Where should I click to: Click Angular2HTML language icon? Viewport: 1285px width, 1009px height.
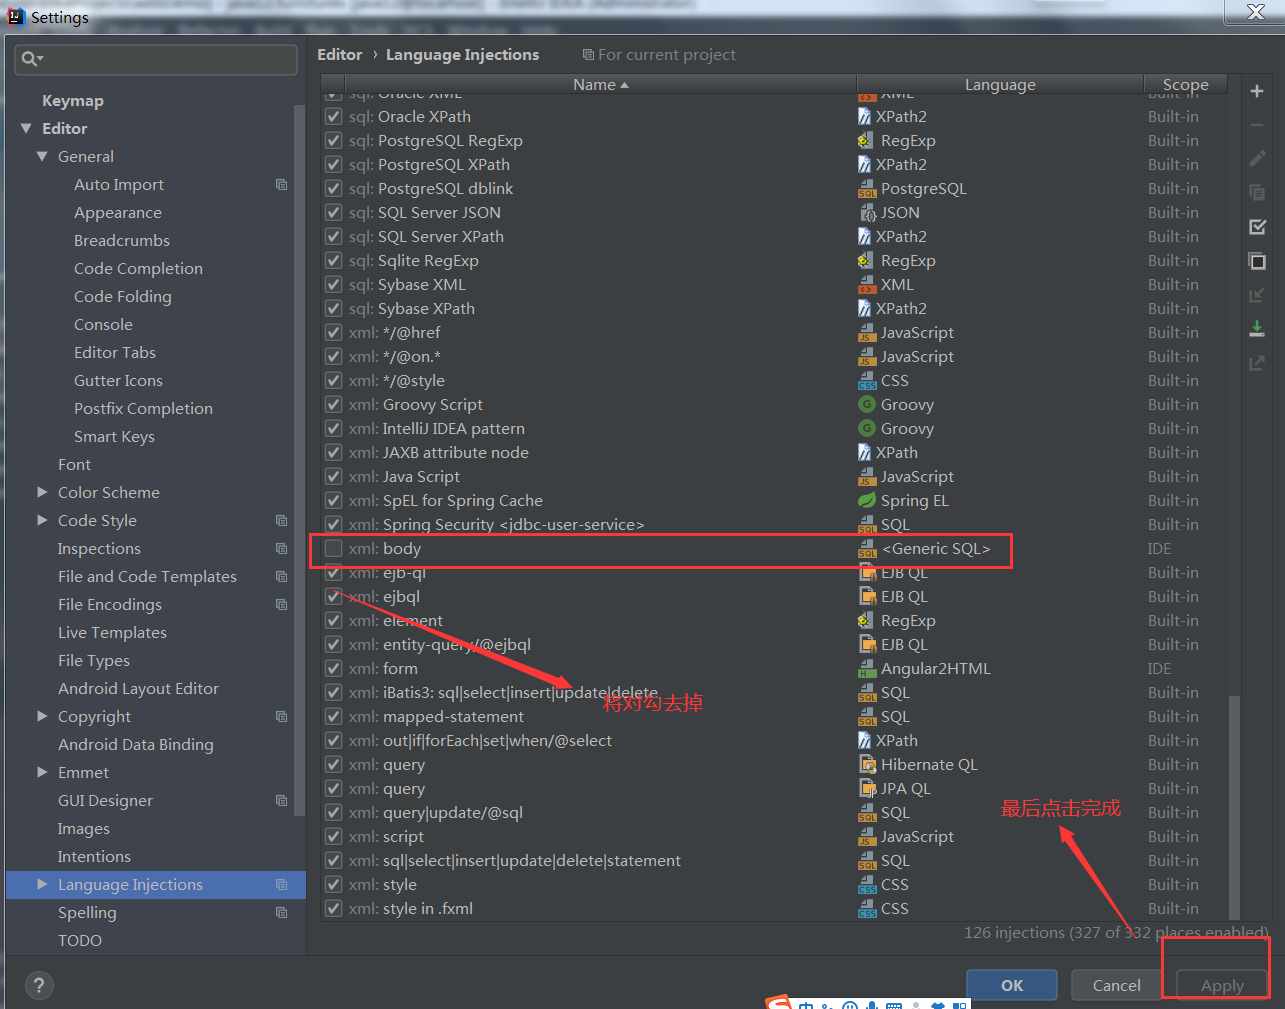tap(867, 668)
